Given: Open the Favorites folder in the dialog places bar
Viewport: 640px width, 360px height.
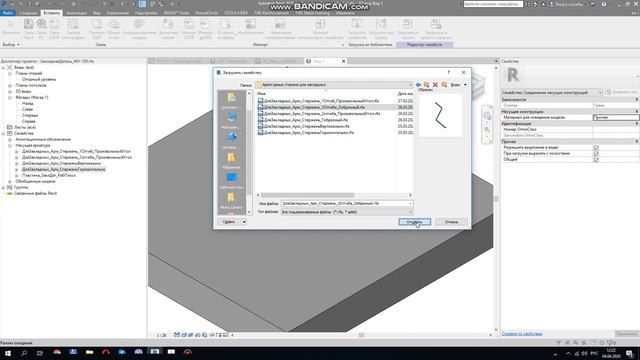Looking at the screenshot, I should coord(231,160).
